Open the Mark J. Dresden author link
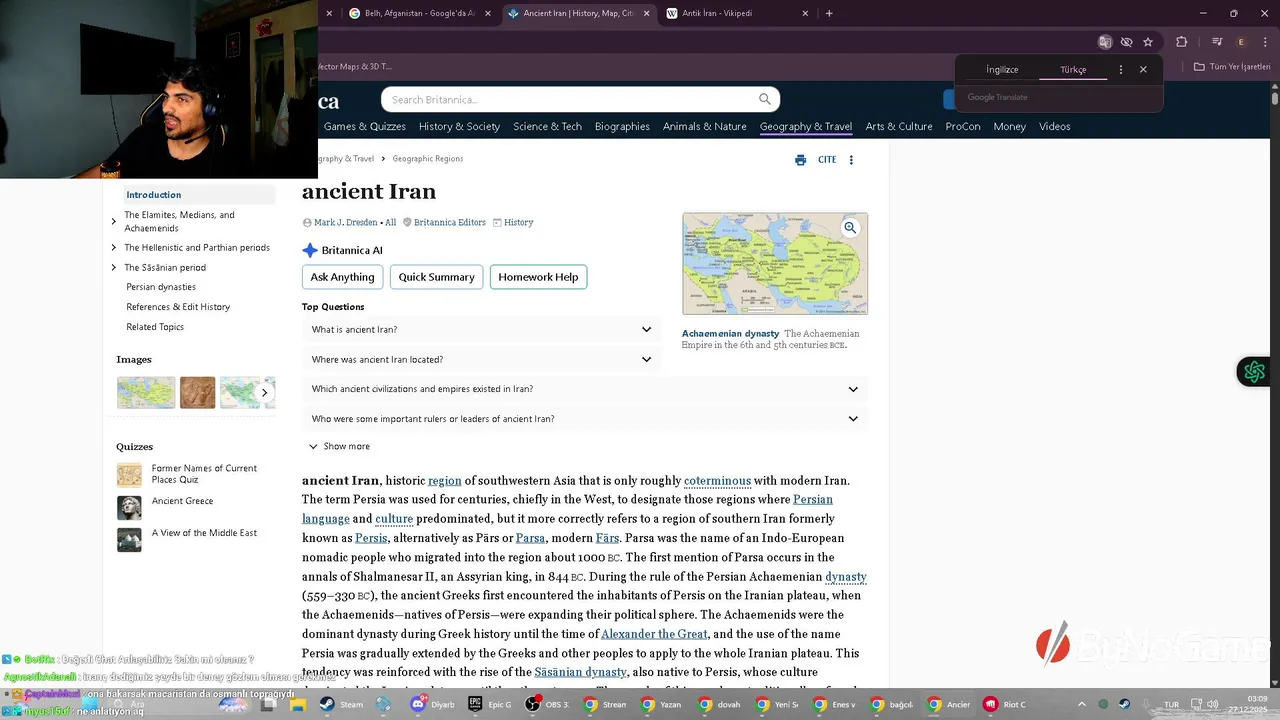The height and width of the screenshot is (720, 1280). click(x=345, y=222)
